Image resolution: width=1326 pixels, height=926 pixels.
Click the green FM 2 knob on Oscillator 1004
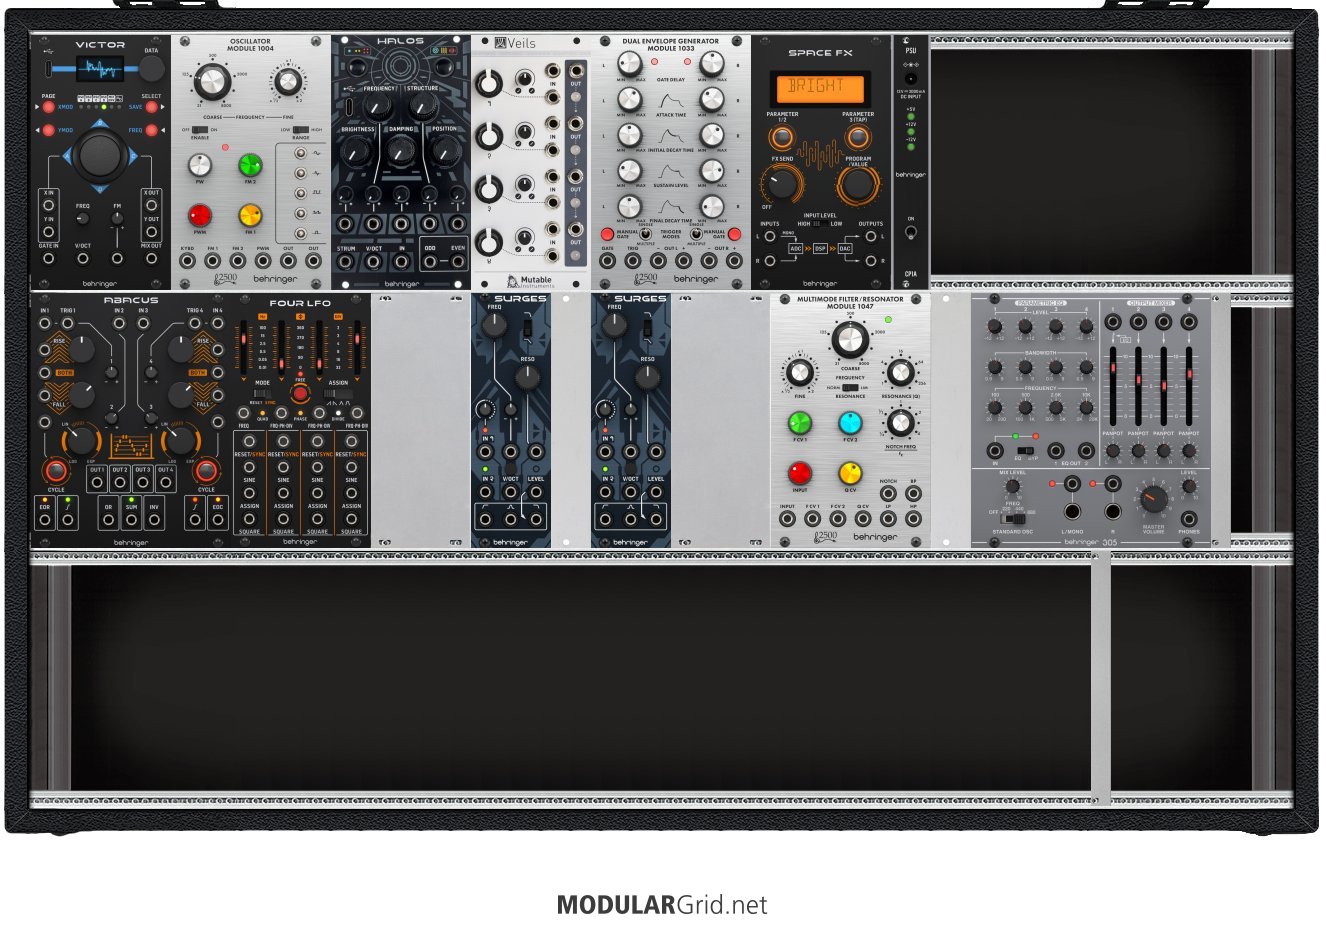[250, 165]
